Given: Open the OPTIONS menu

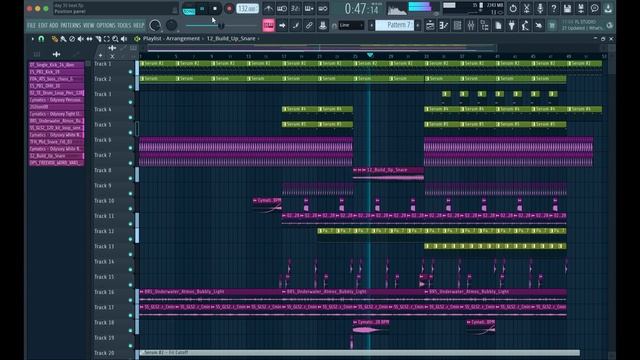Looking at the screenshot, I should coord(106,25).
